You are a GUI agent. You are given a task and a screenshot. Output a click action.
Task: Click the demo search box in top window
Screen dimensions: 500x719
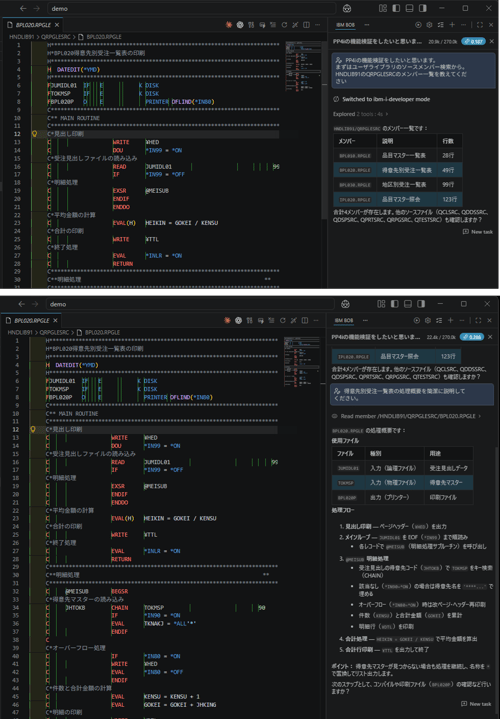[191, 8]
